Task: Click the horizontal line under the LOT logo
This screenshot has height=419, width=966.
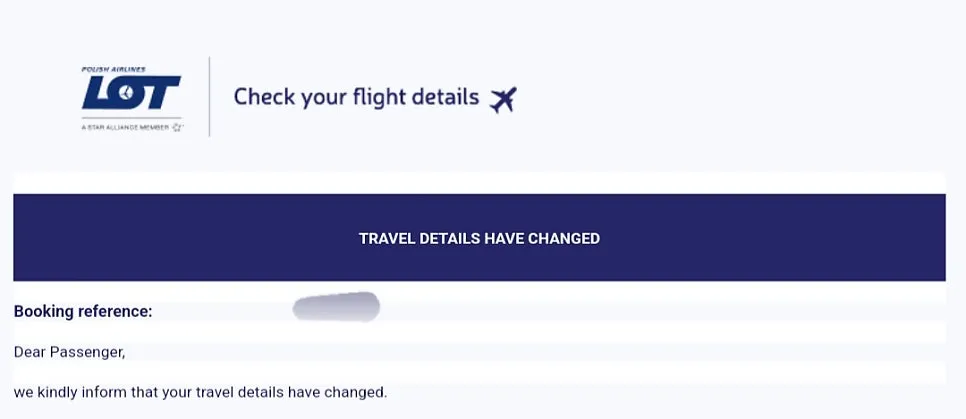Action: coord(131,117)
